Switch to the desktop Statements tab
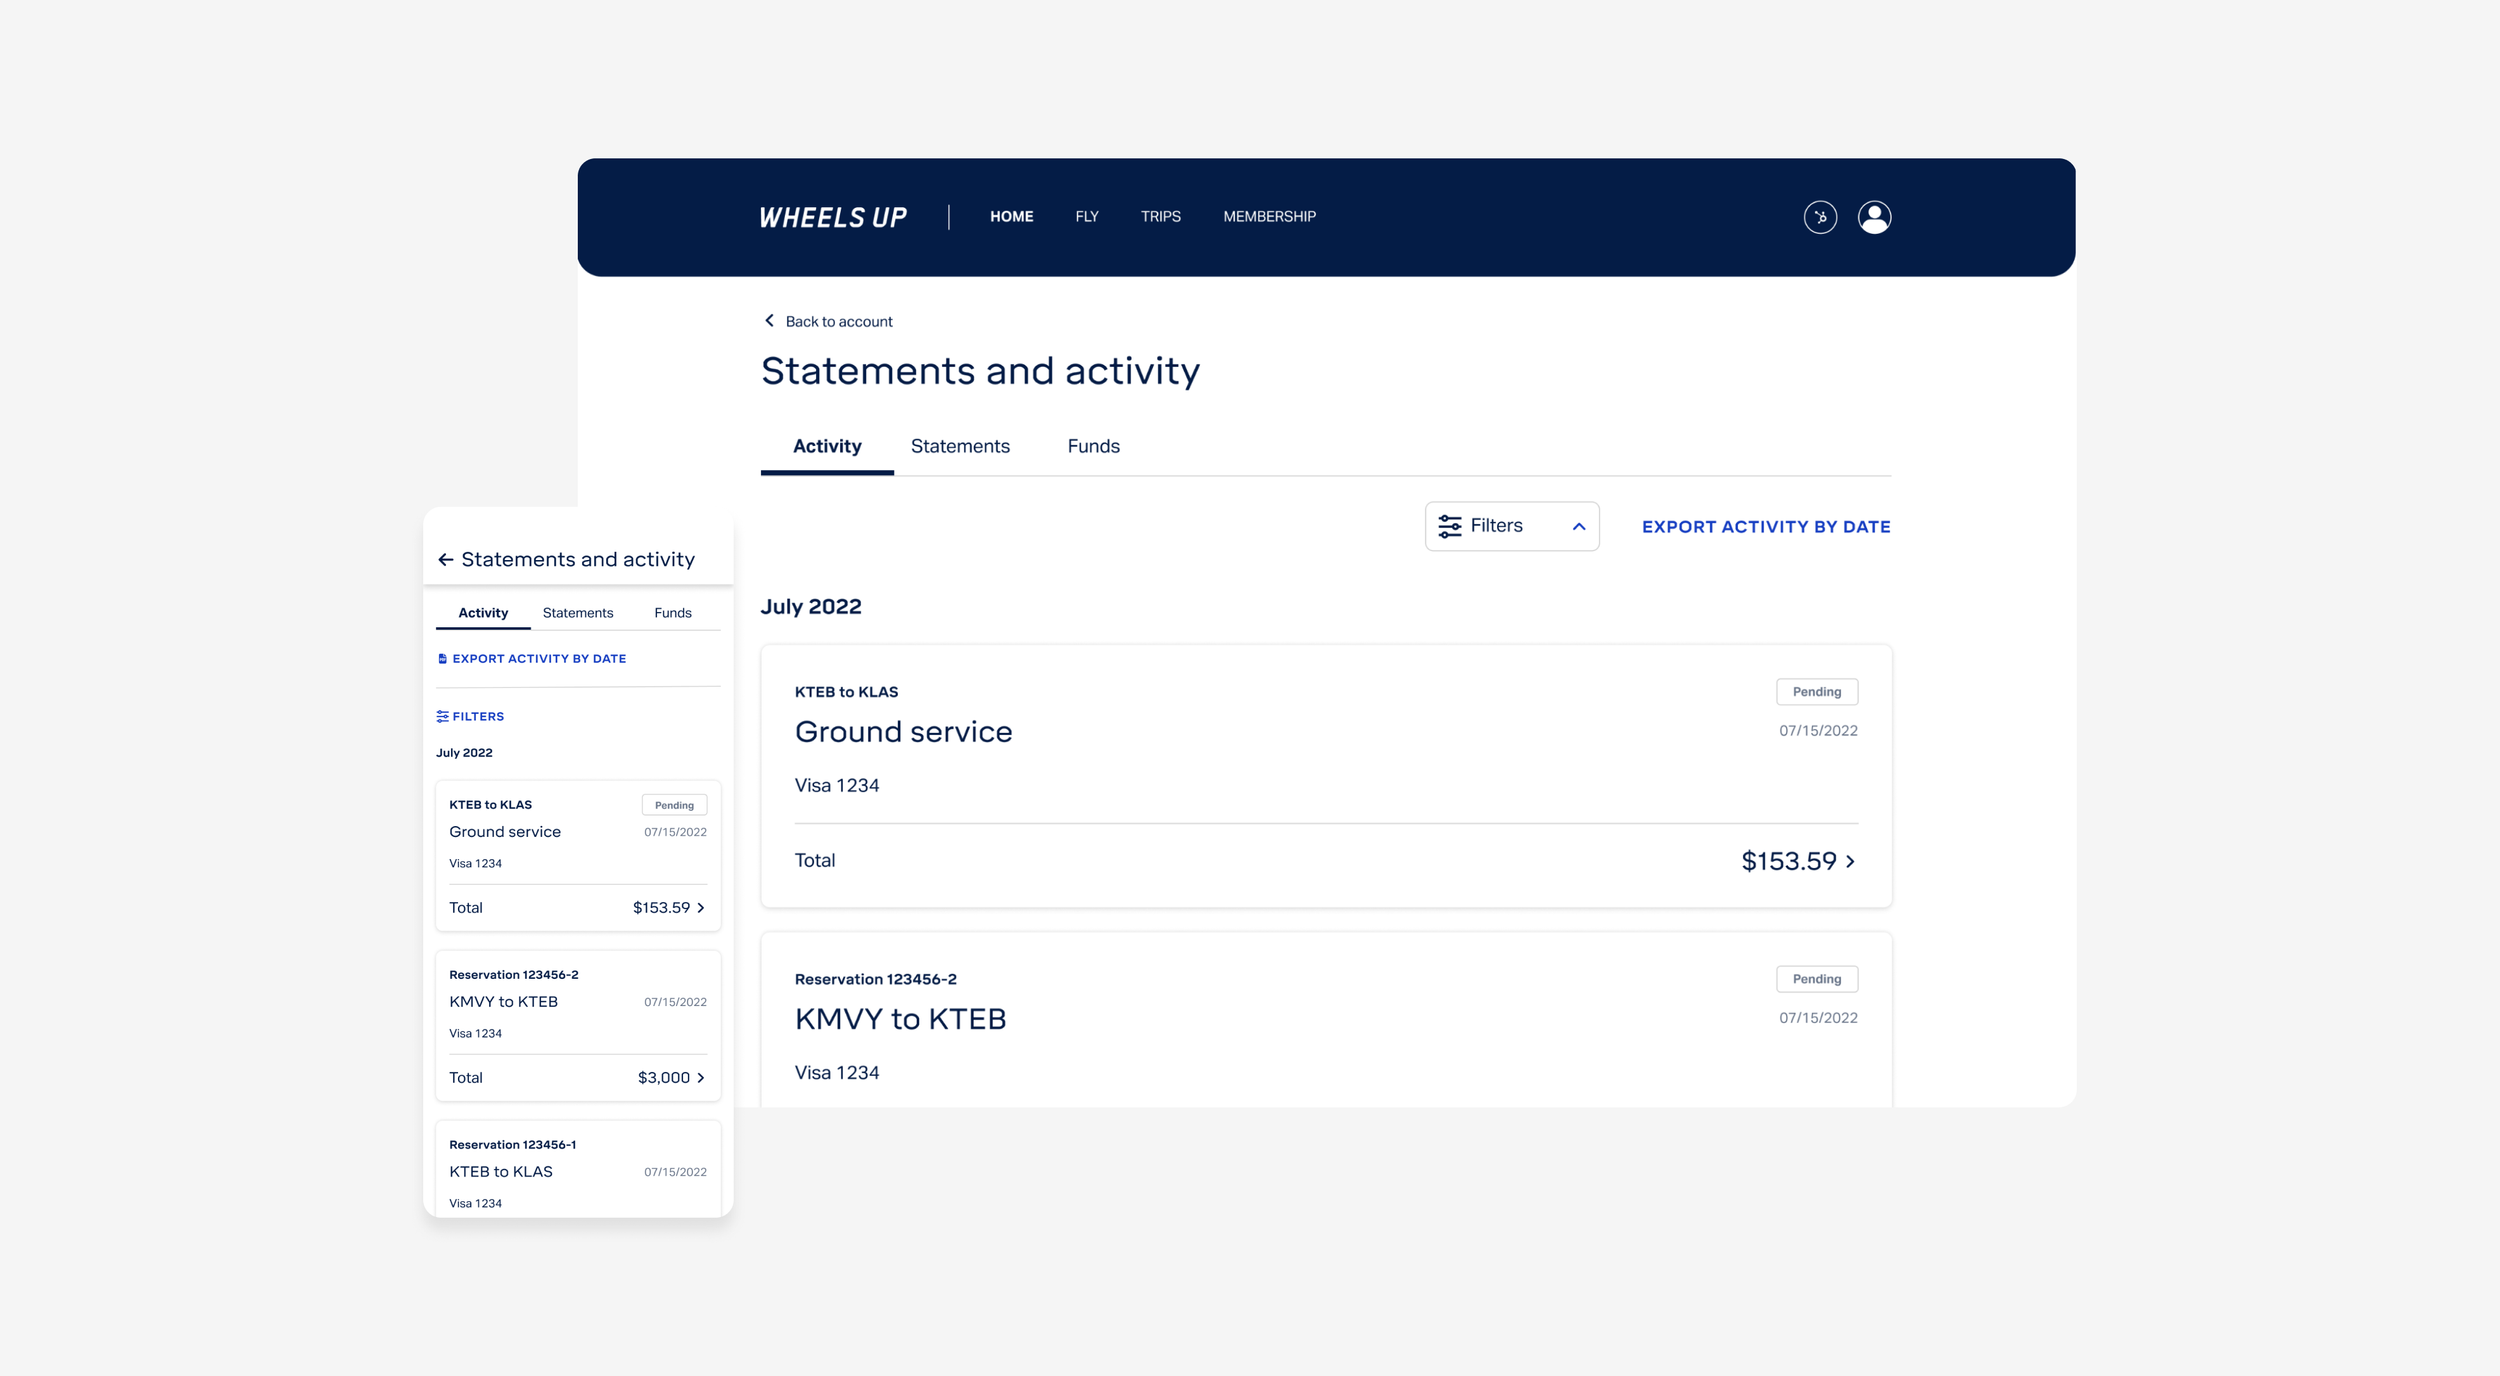The width and height of the screenshot is (2500, 1376). pos(959,447)
